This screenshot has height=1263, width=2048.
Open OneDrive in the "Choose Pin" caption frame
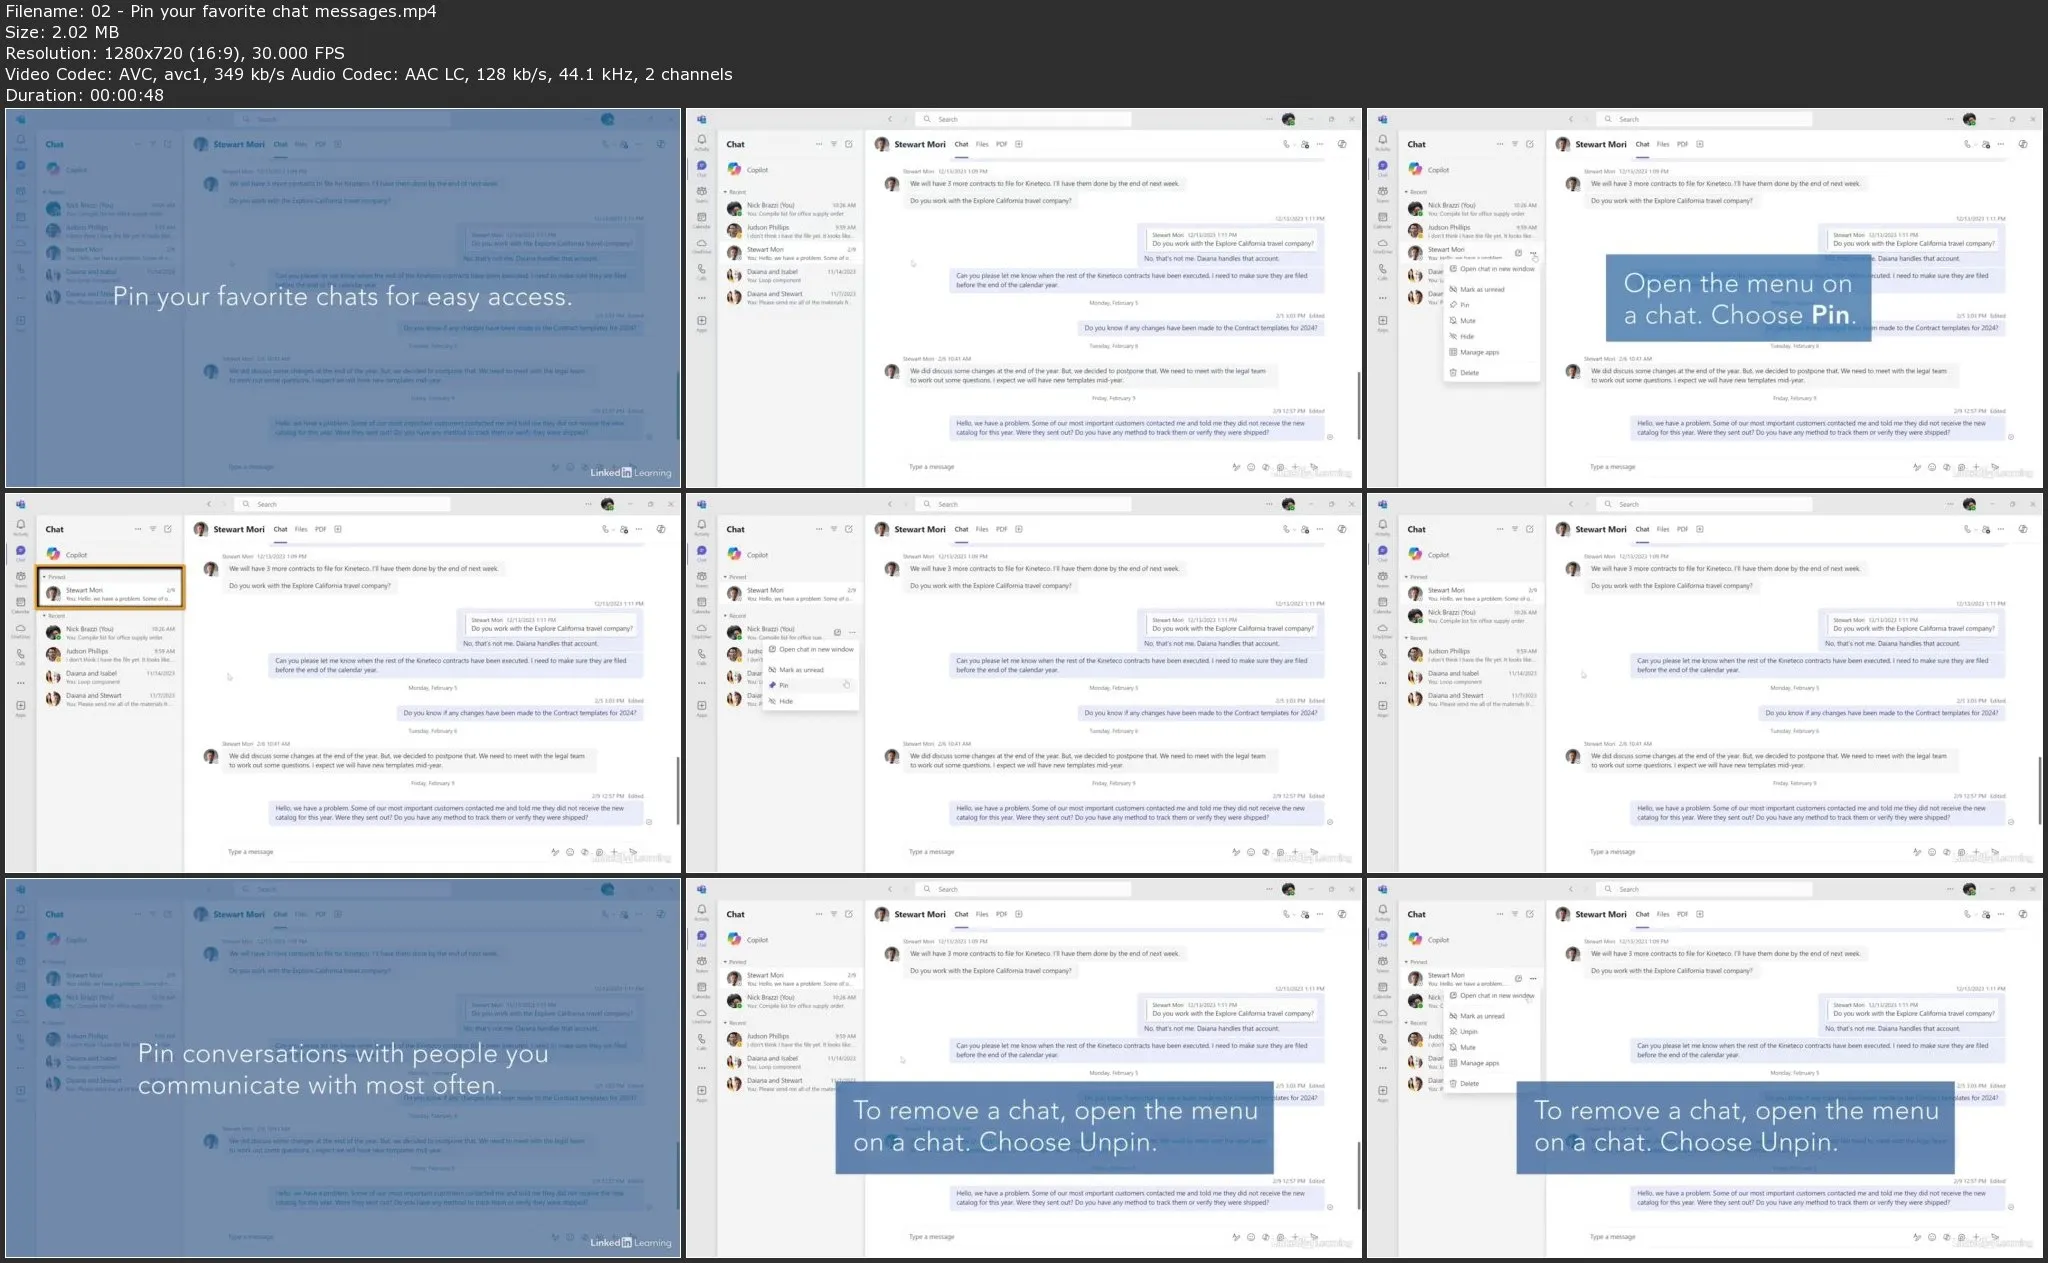[x=1382, y=245]
